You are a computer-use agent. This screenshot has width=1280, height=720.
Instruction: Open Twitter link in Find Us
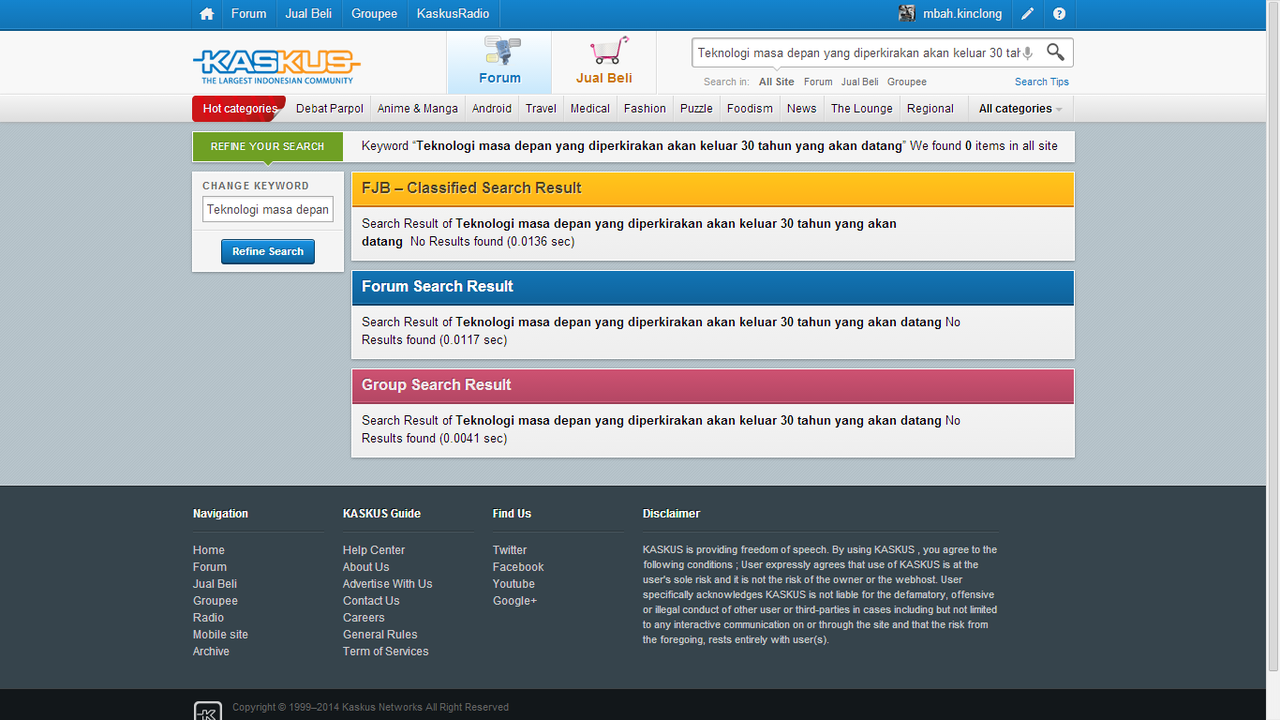coord(510,550)
